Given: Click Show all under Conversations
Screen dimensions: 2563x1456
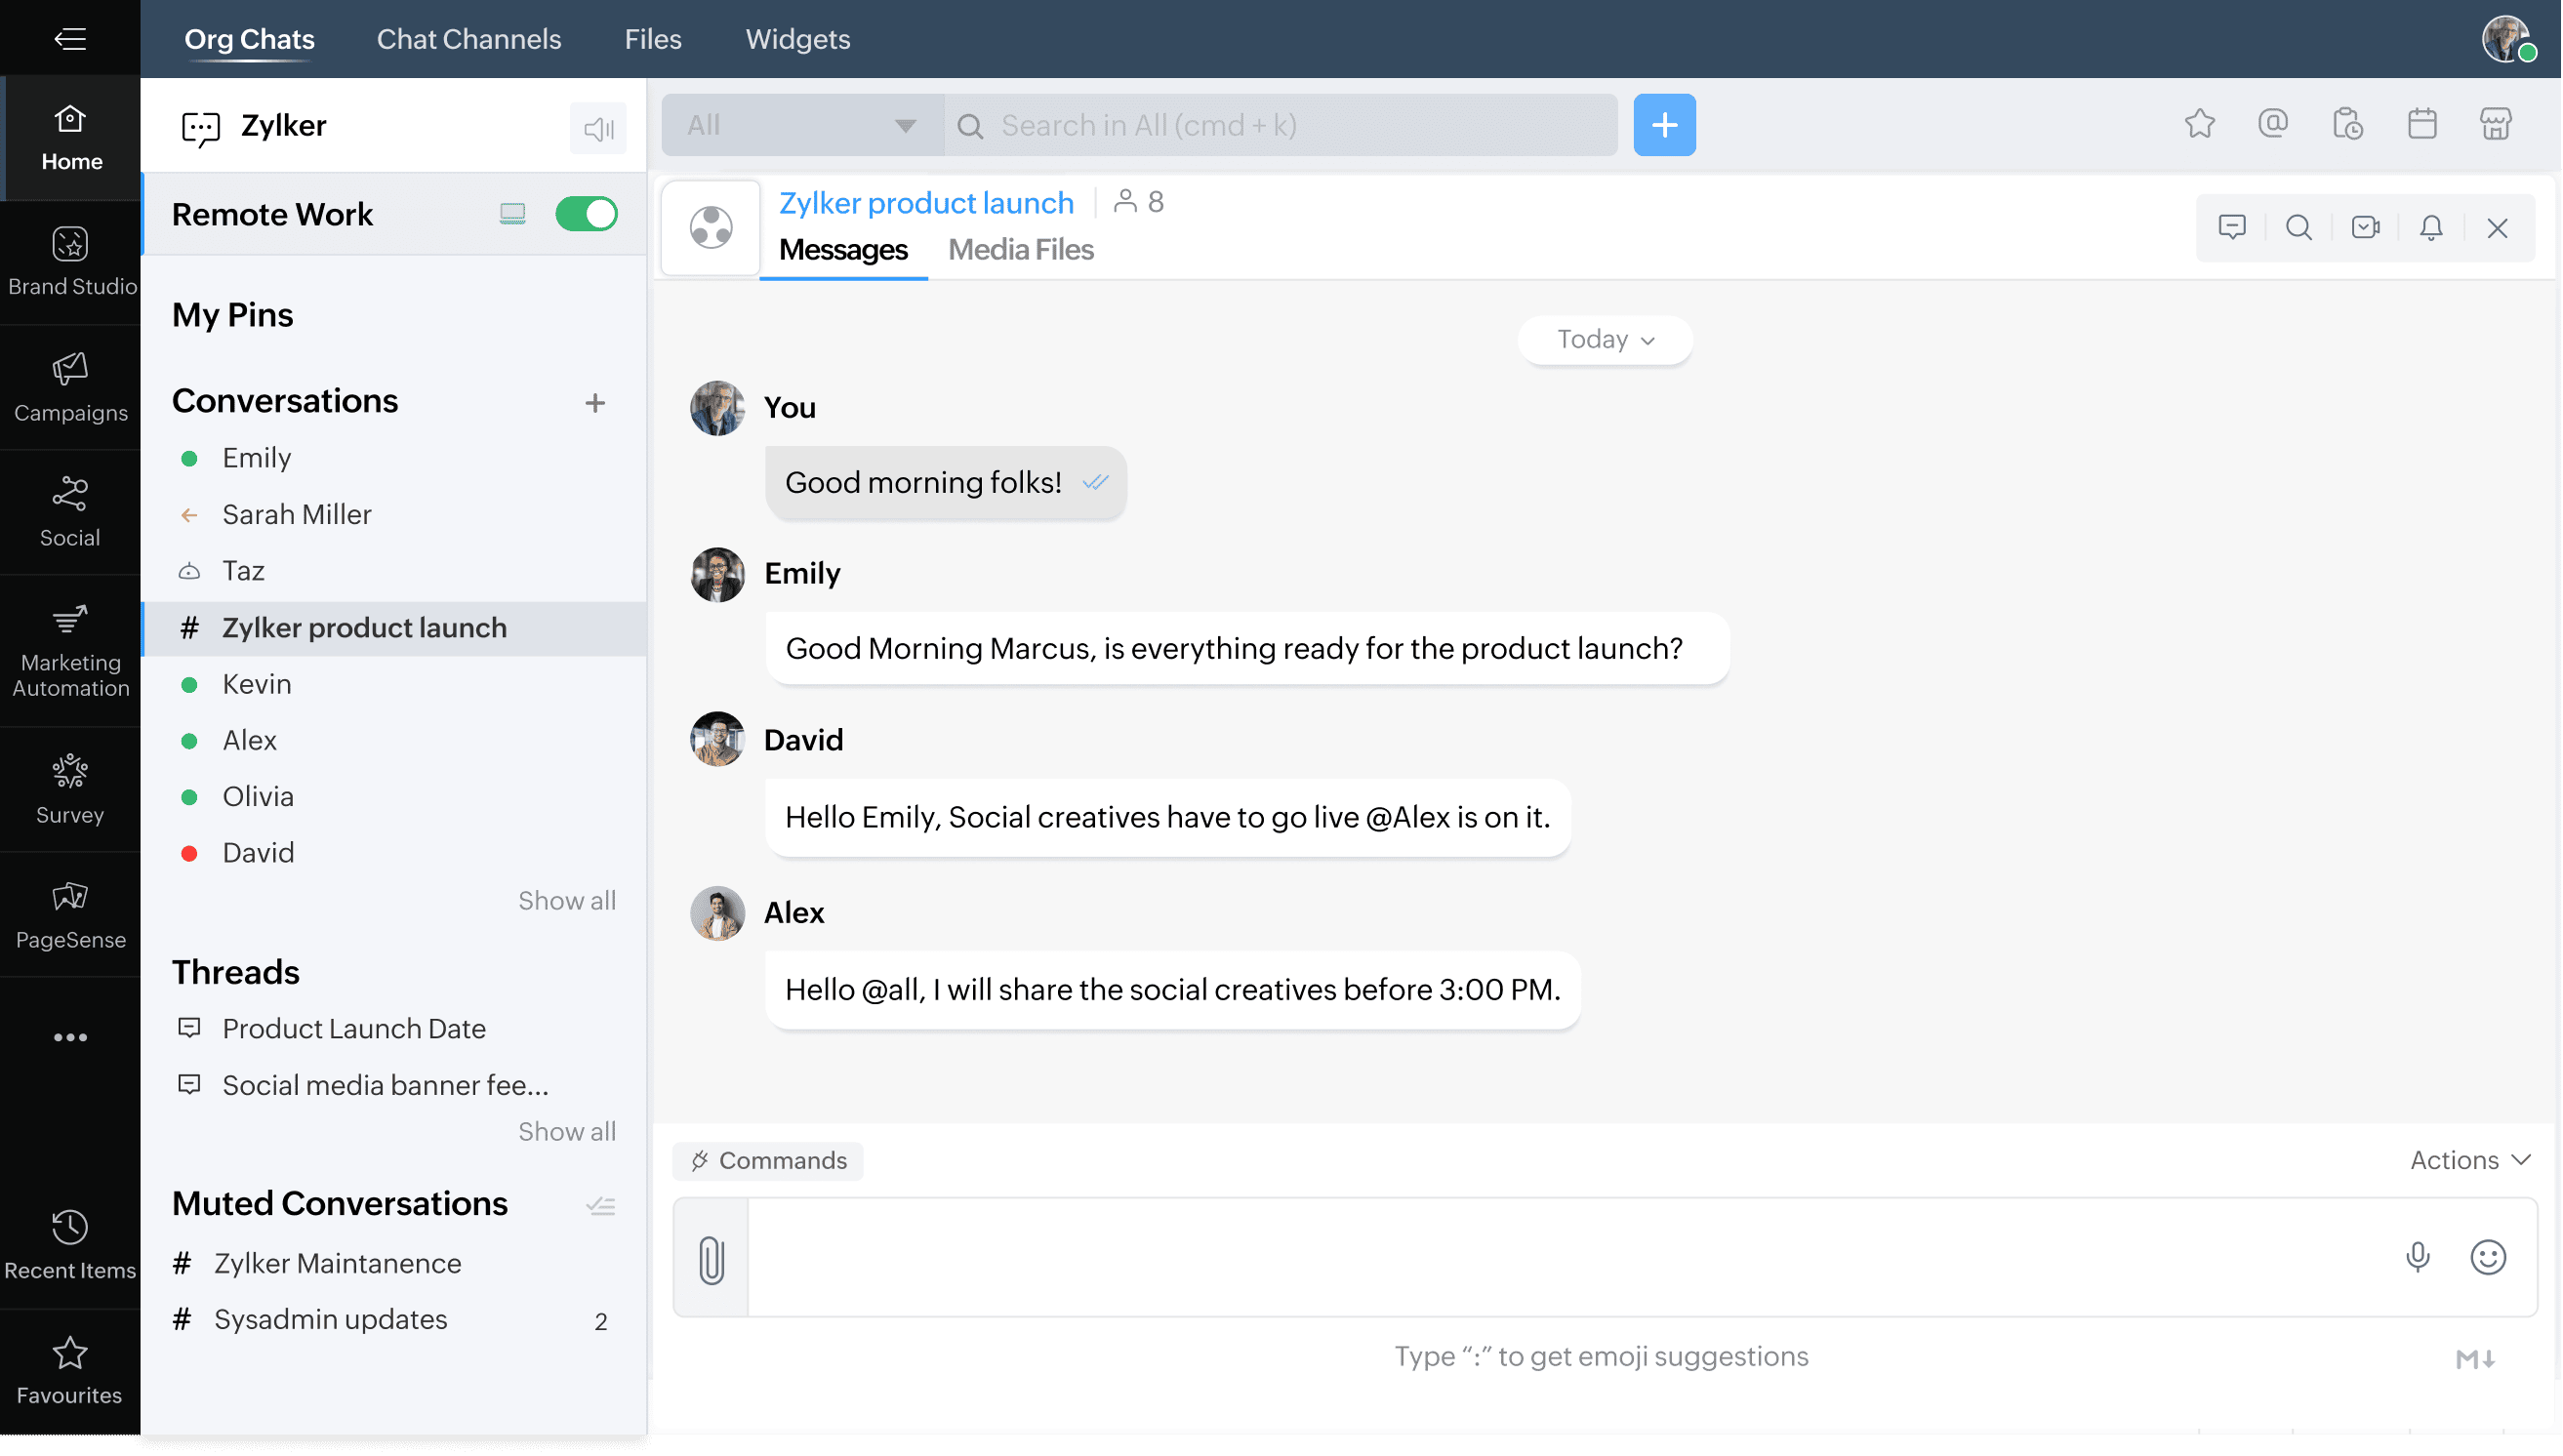Looking at the screenshot, I should click(x=567, y=901).
